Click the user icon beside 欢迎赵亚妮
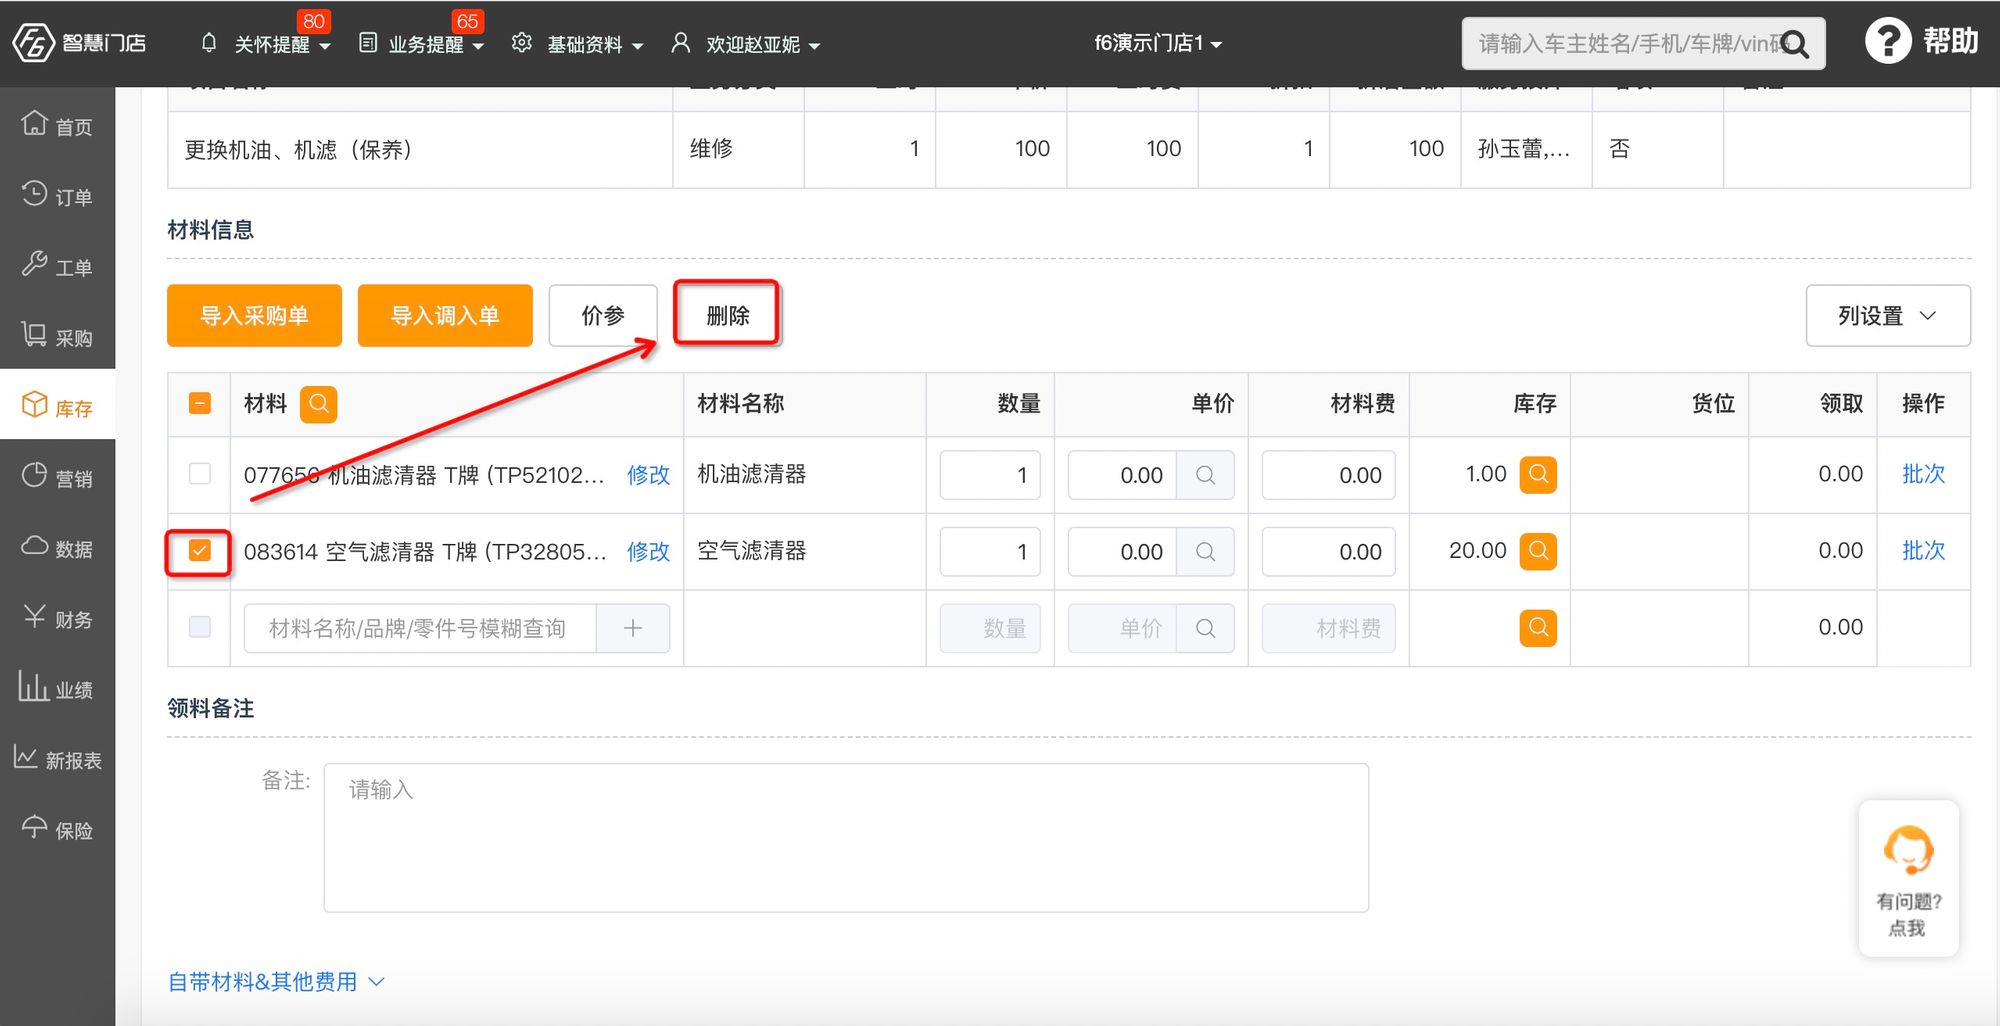The height and width of the screenshot is (1026, 2000). point(681,43)
